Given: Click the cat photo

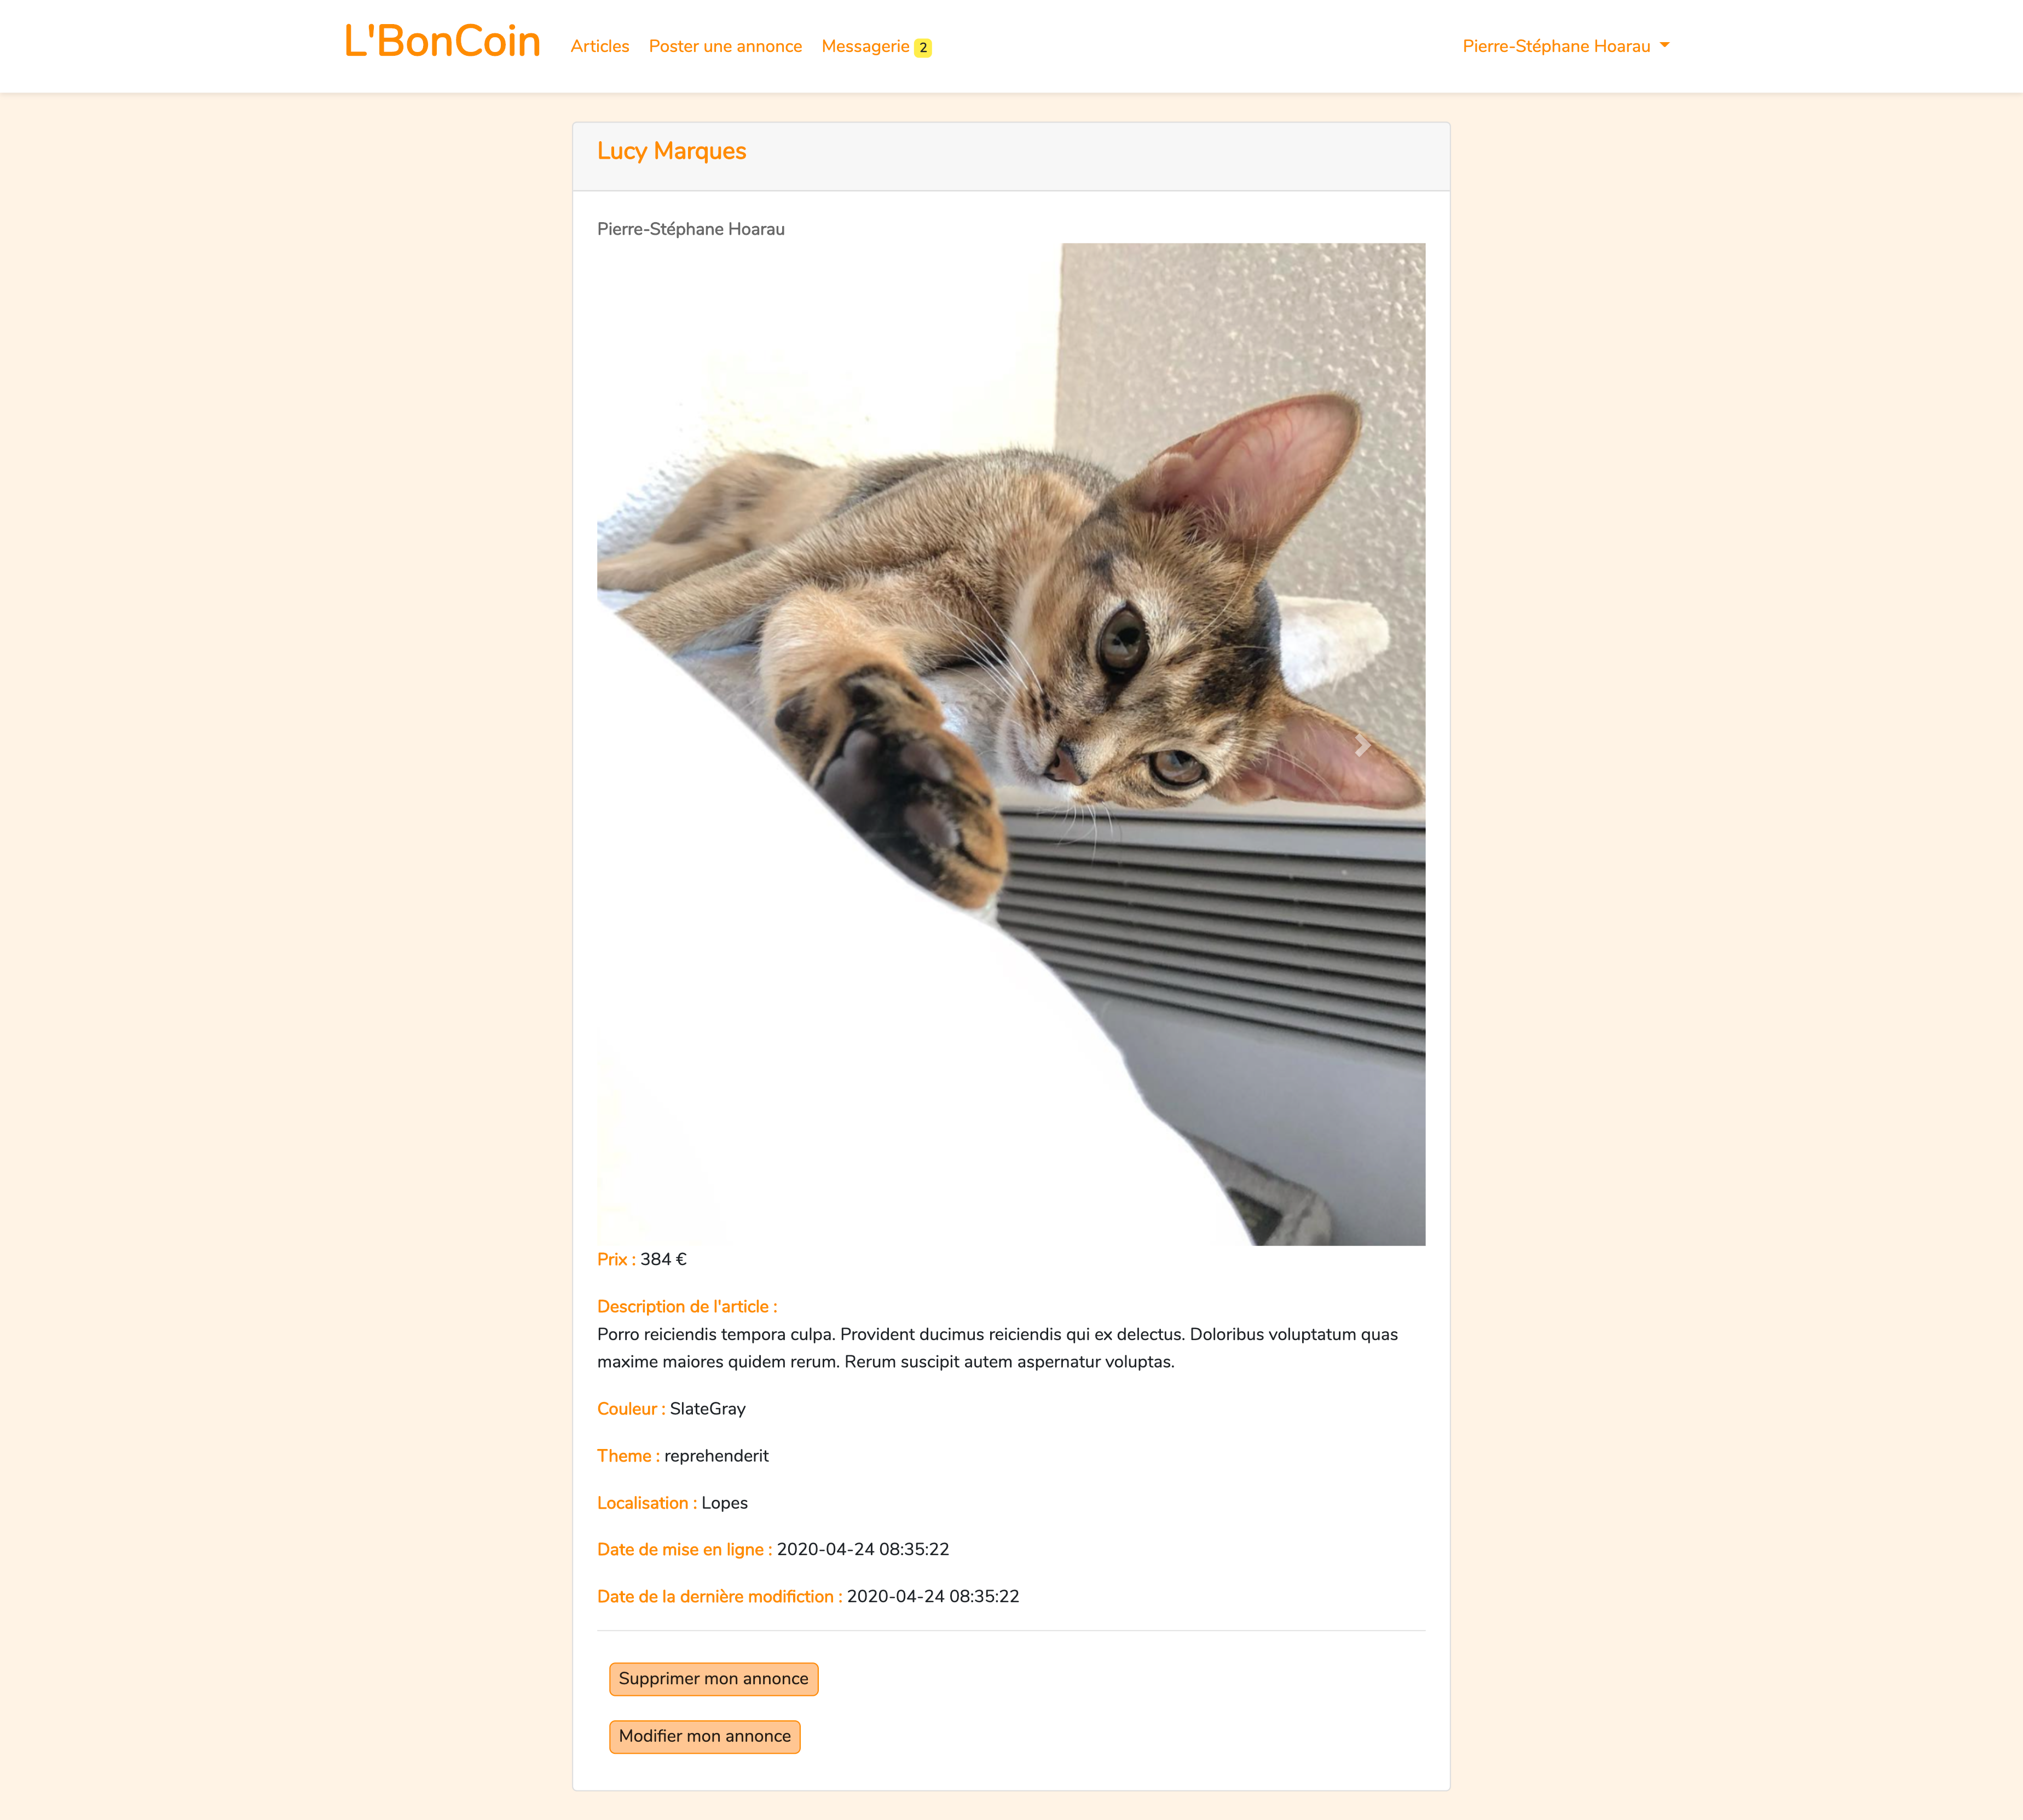Looking at the screenshot, I should [1011, 745].
